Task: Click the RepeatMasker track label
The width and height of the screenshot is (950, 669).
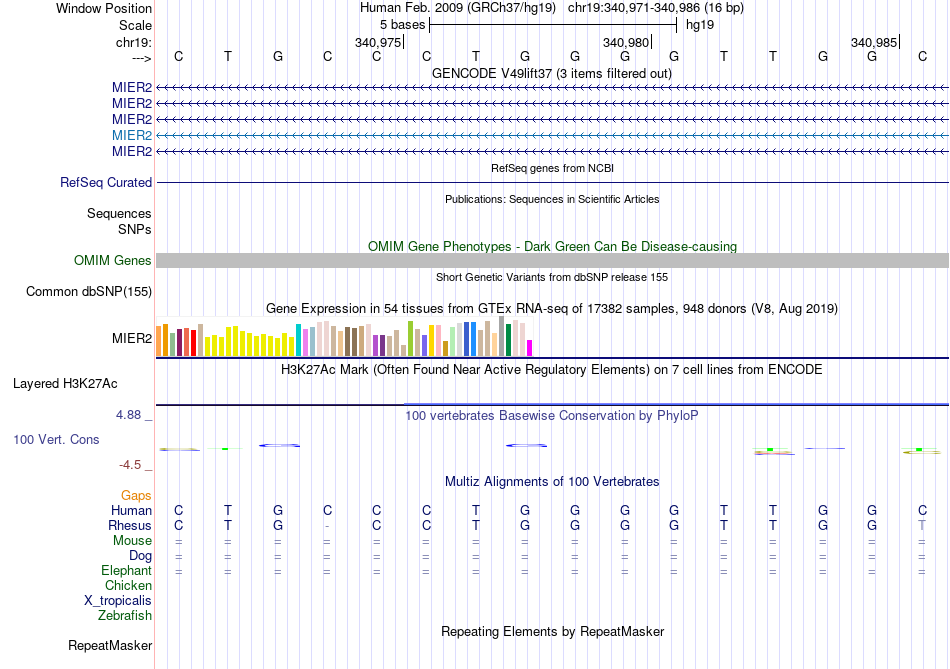Action: [x=110, y=646]
